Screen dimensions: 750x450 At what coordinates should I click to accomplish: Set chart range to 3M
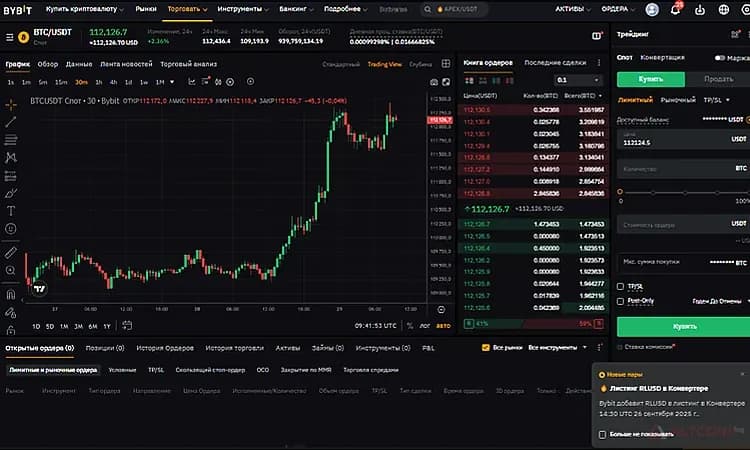[x=78, y=326]
